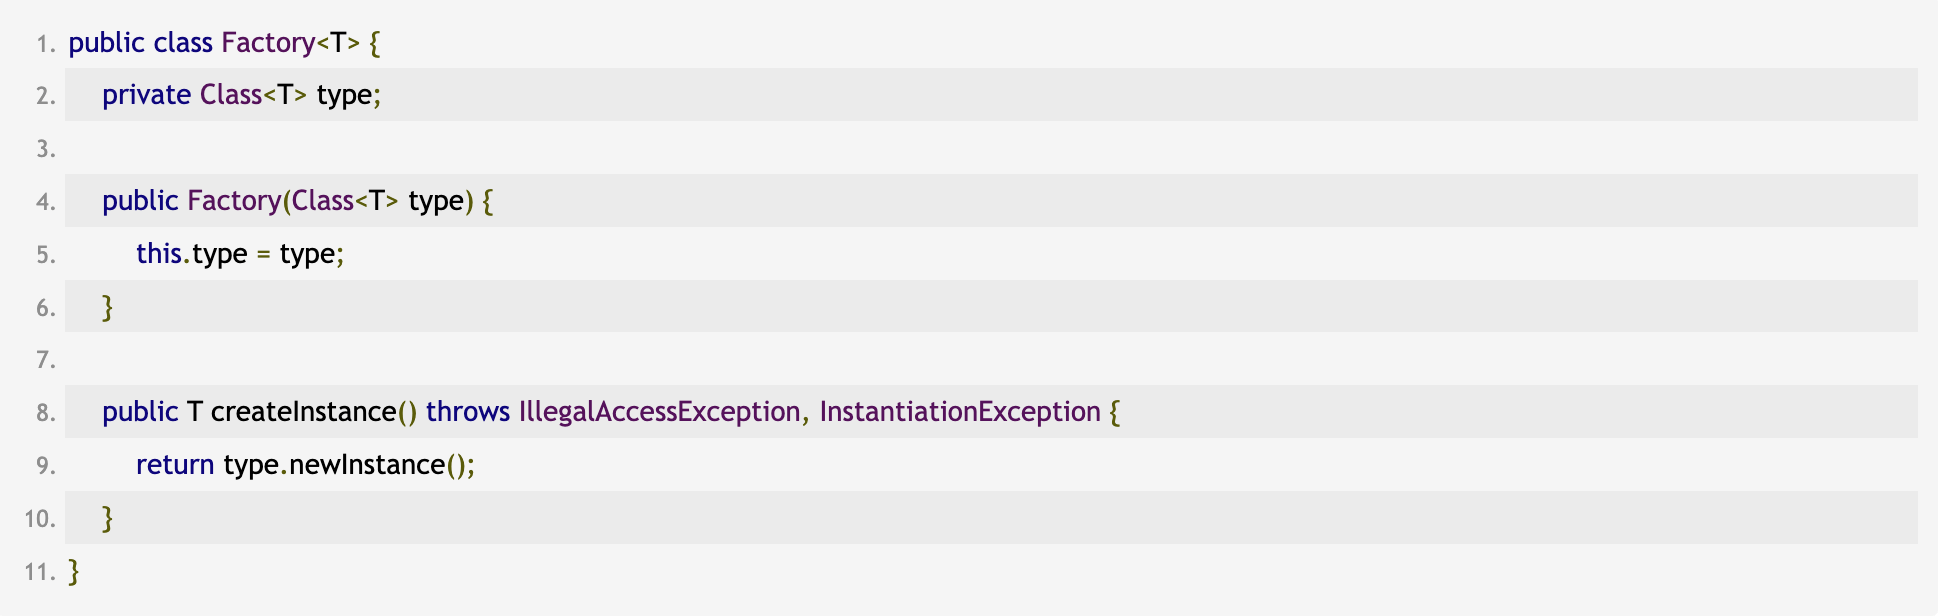Select the Factory class name on line 1
This screenshot has height=616, width=1940.
pyautogui.click(x=268, y=44)
